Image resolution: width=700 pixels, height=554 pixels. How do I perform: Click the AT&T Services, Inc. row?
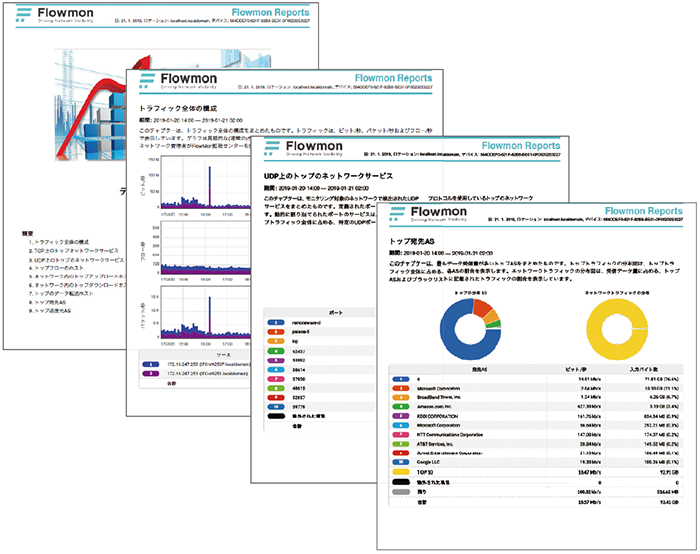click(536, 444)
